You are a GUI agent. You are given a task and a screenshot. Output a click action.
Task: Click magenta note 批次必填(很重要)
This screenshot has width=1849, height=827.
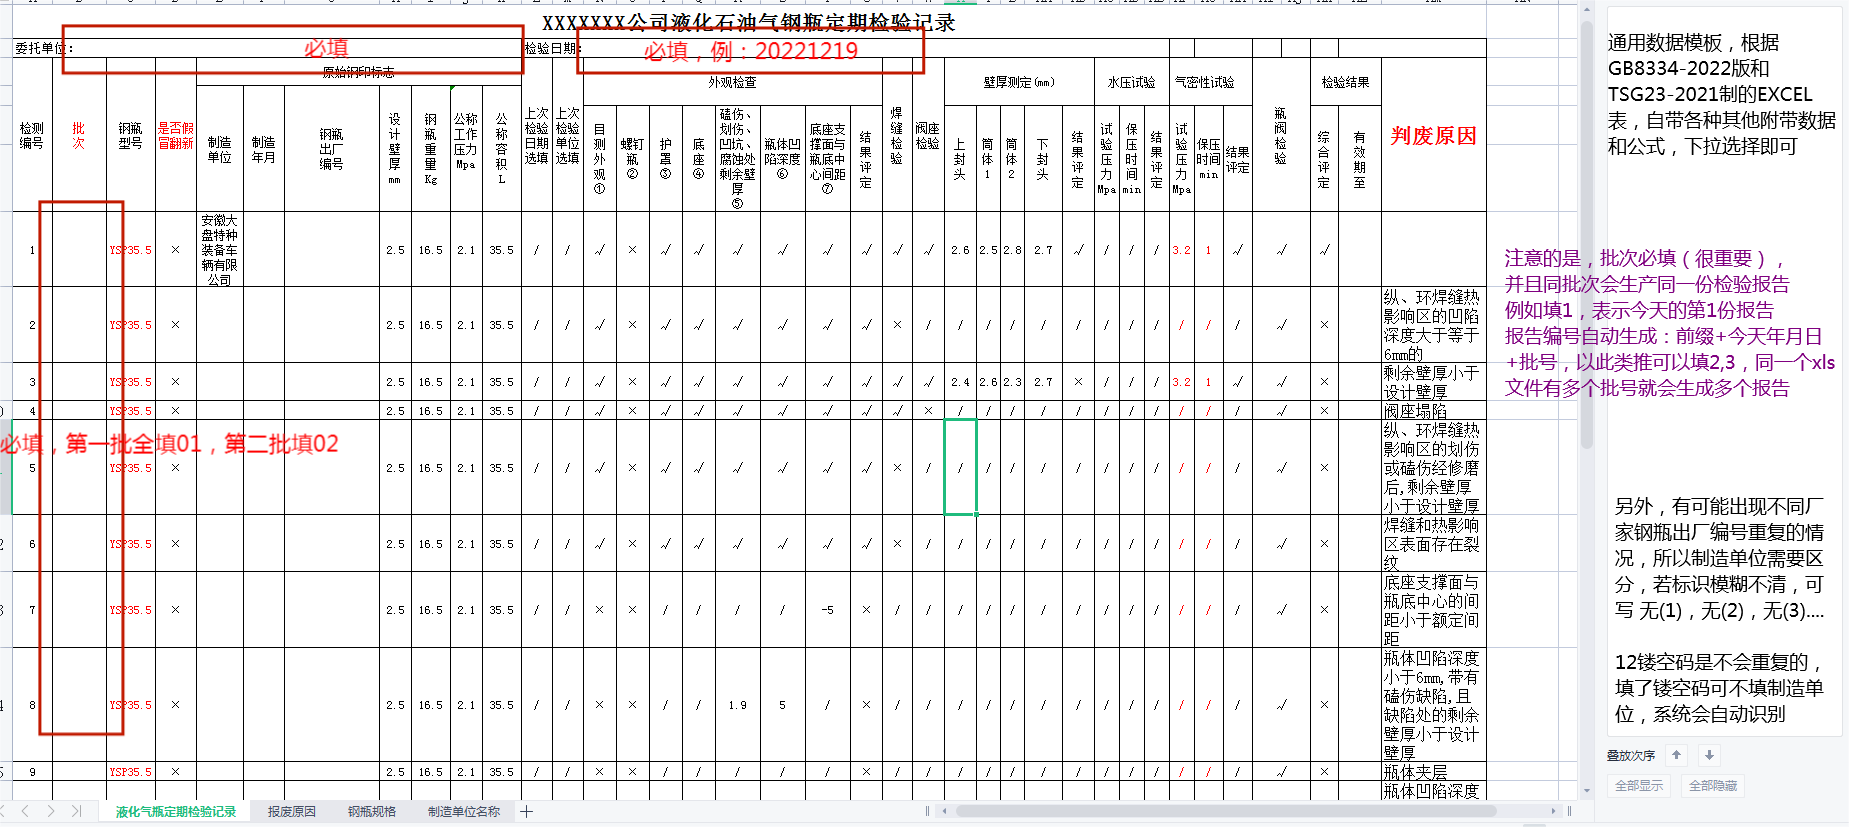pos(1669,323)
